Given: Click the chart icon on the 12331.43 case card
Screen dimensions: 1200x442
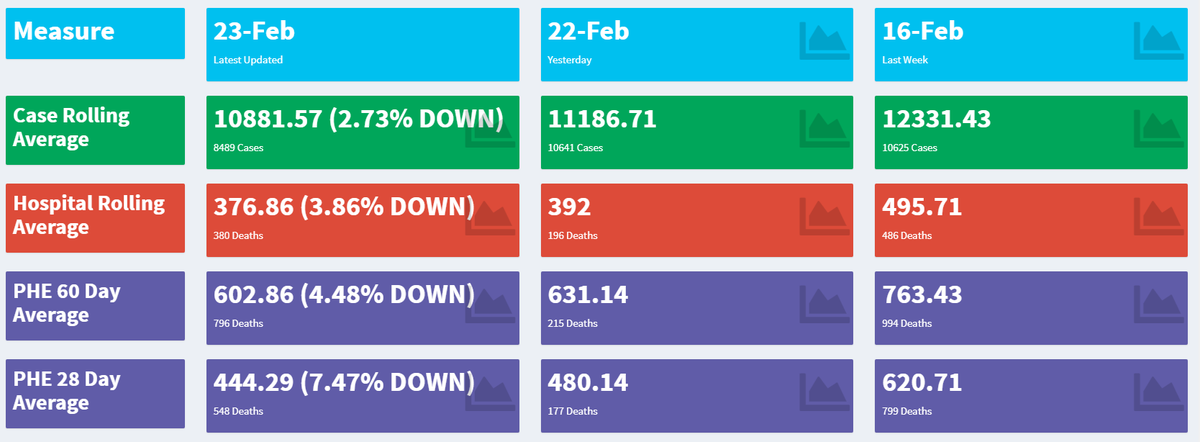Looking at the screenshot, I should pos(1159,131).
